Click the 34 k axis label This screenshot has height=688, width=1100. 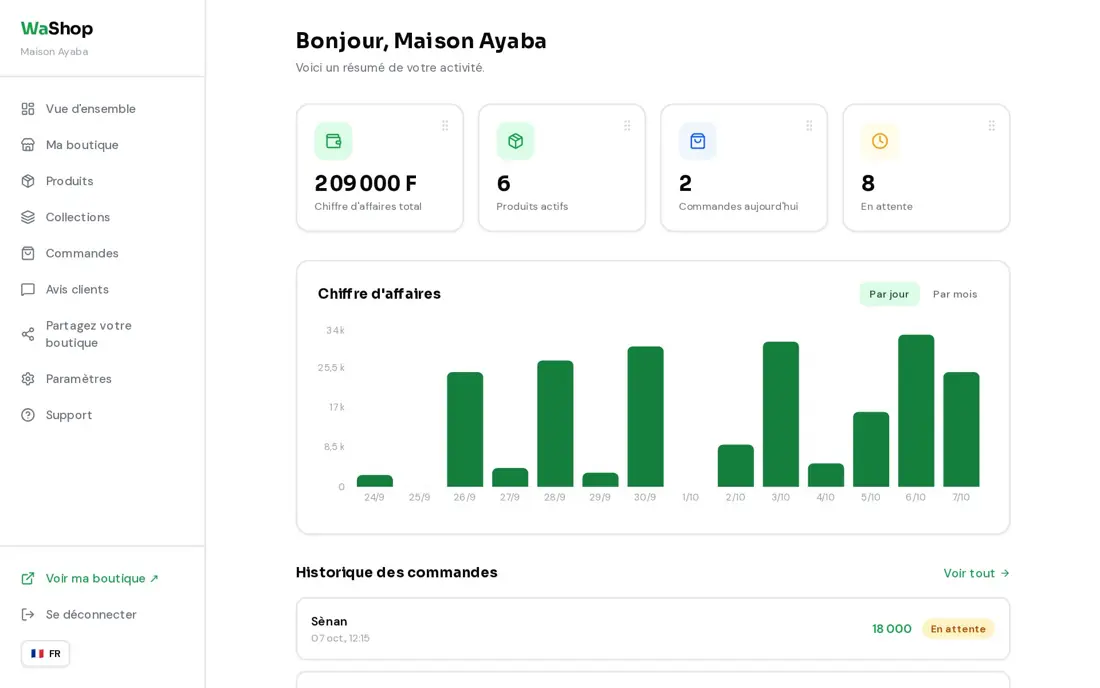point(335,330)
